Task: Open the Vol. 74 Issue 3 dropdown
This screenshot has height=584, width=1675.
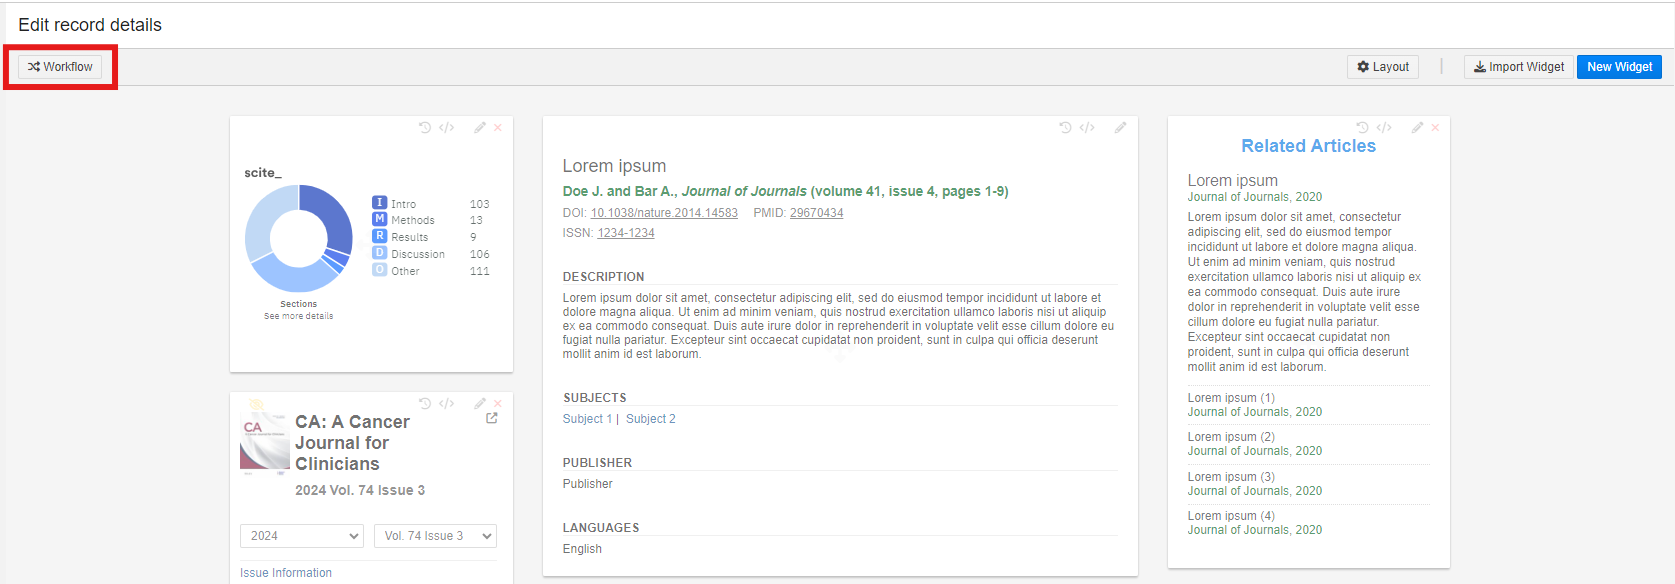Action: pos(435,536)
